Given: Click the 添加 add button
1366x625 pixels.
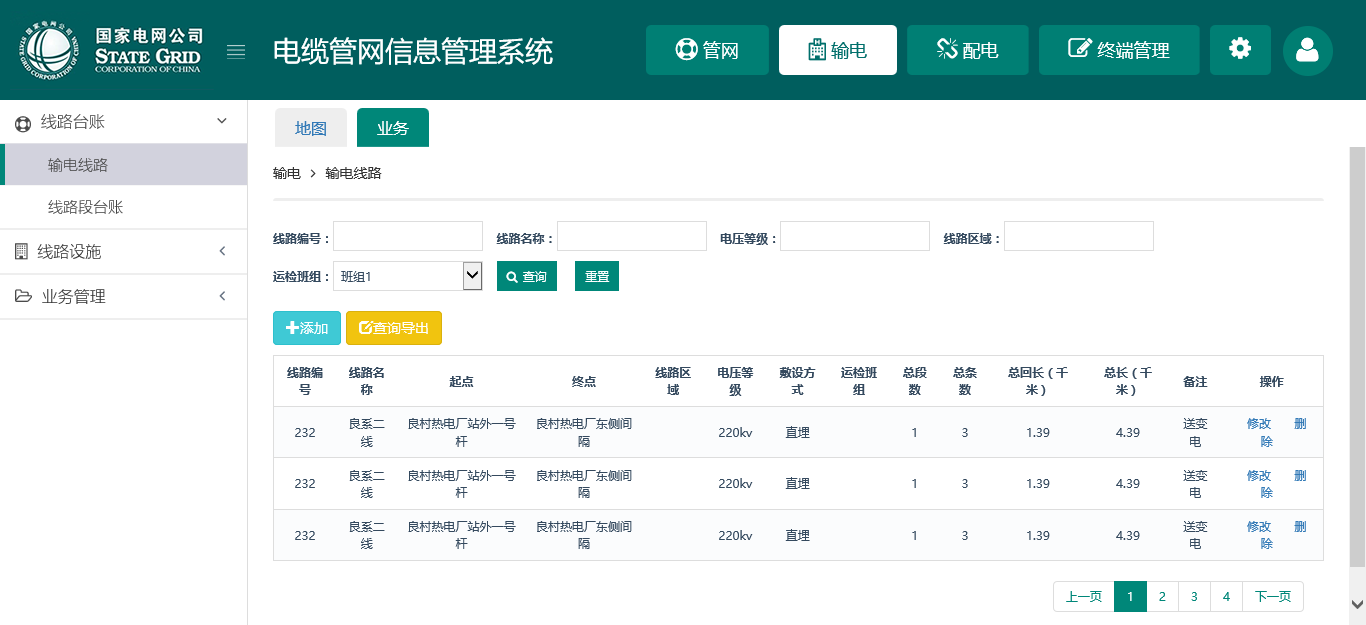Looking at the screenshot, I should click(307, 328).
